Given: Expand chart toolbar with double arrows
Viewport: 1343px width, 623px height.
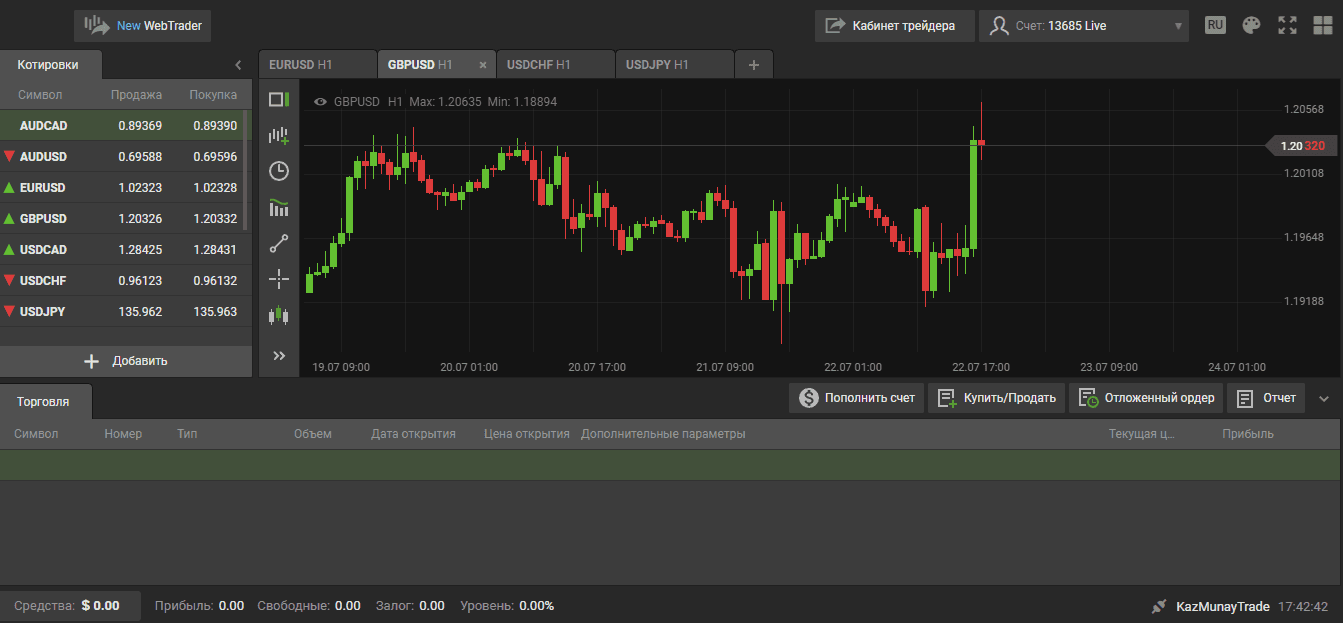Looking at the screenshot, I should coord(279,355).
